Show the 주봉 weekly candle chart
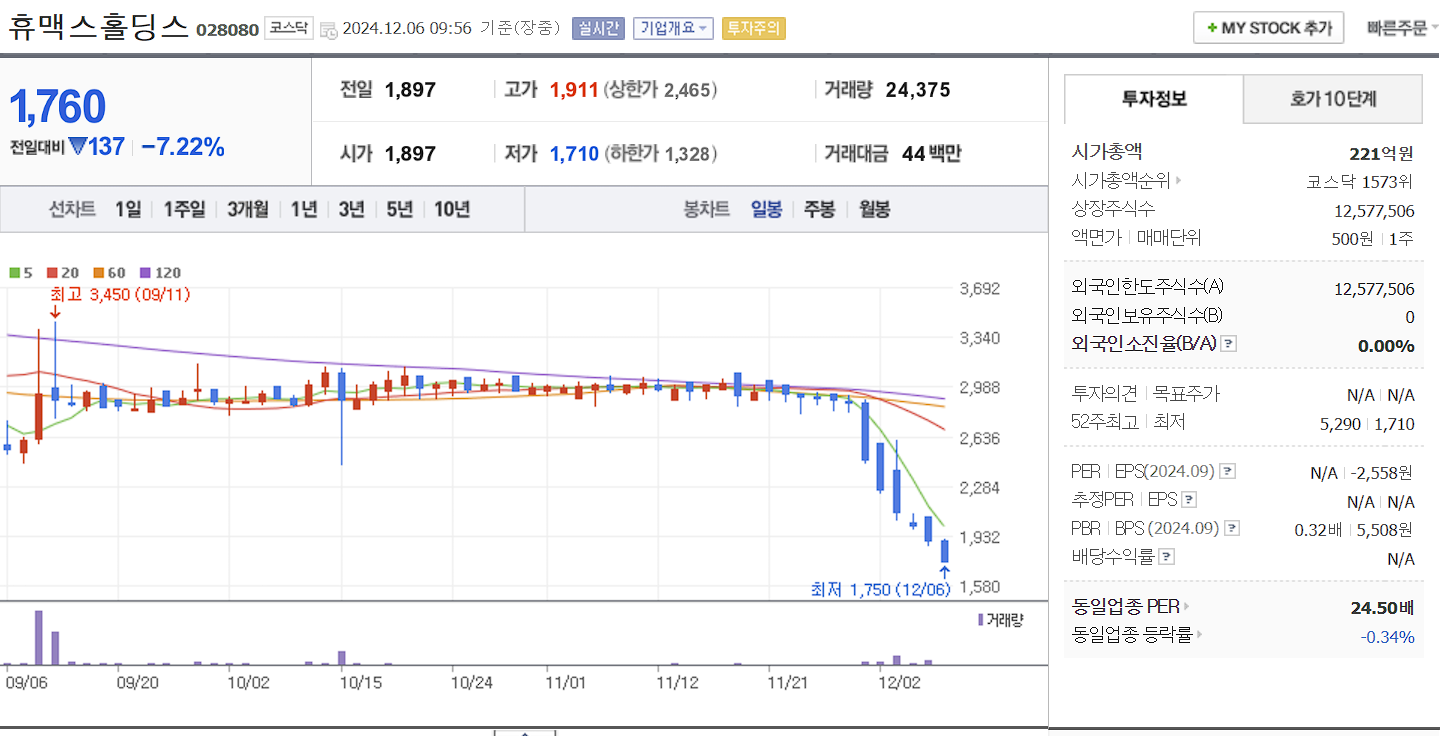 tap(820, 209)
